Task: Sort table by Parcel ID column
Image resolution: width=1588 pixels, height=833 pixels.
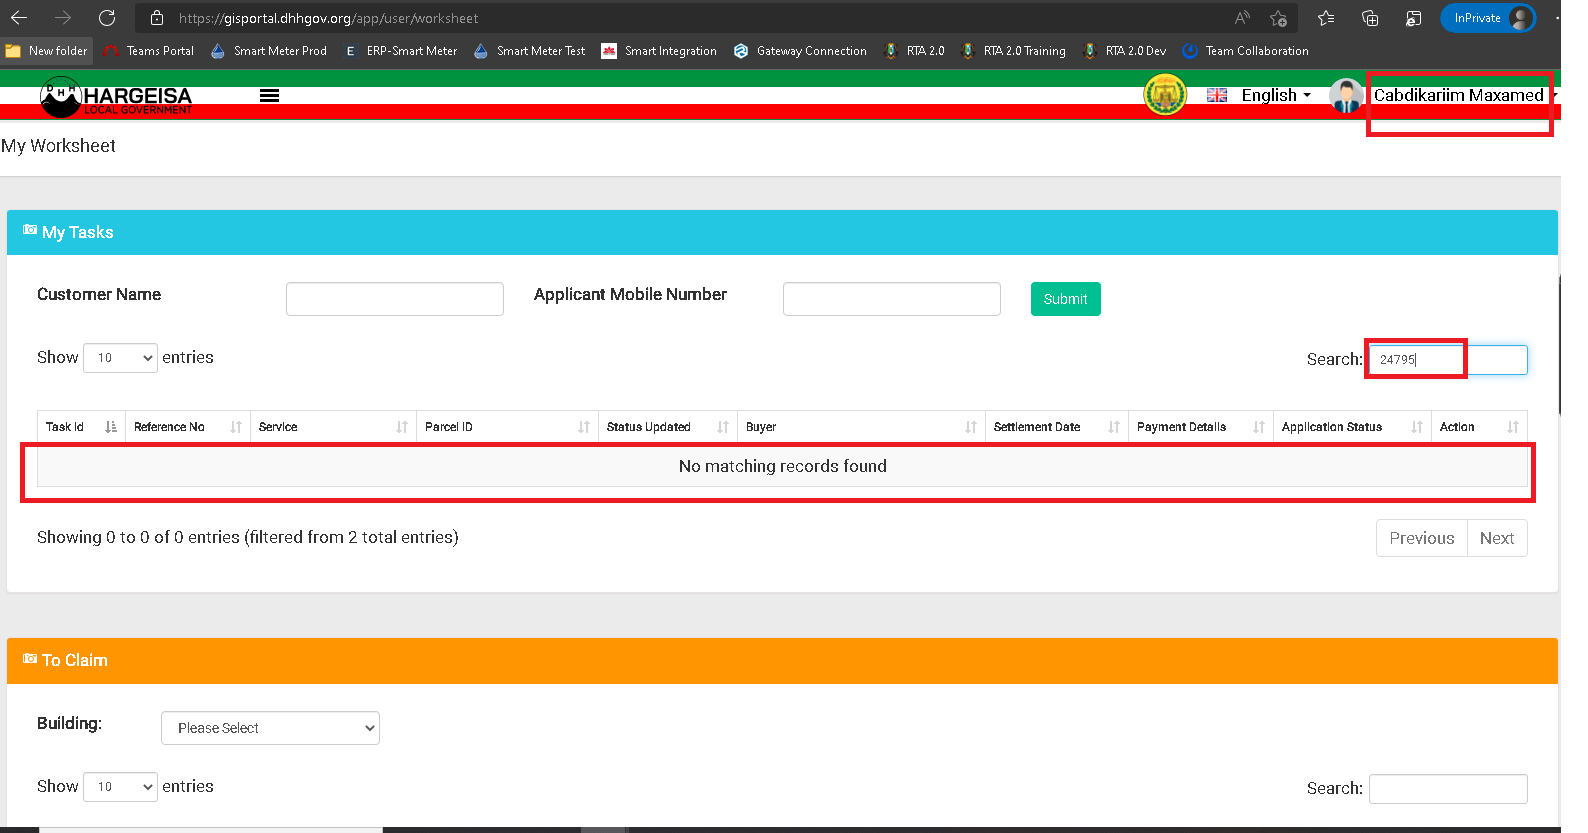Action: 507,427
